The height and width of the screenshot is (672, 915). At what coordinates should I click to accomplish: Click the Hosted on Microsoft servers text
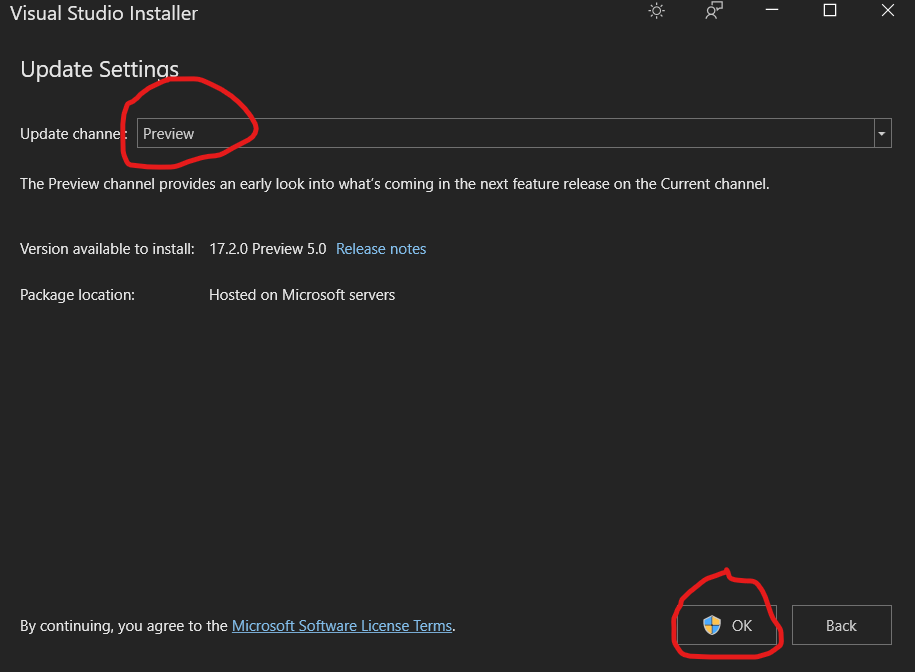tap(302, 295)
